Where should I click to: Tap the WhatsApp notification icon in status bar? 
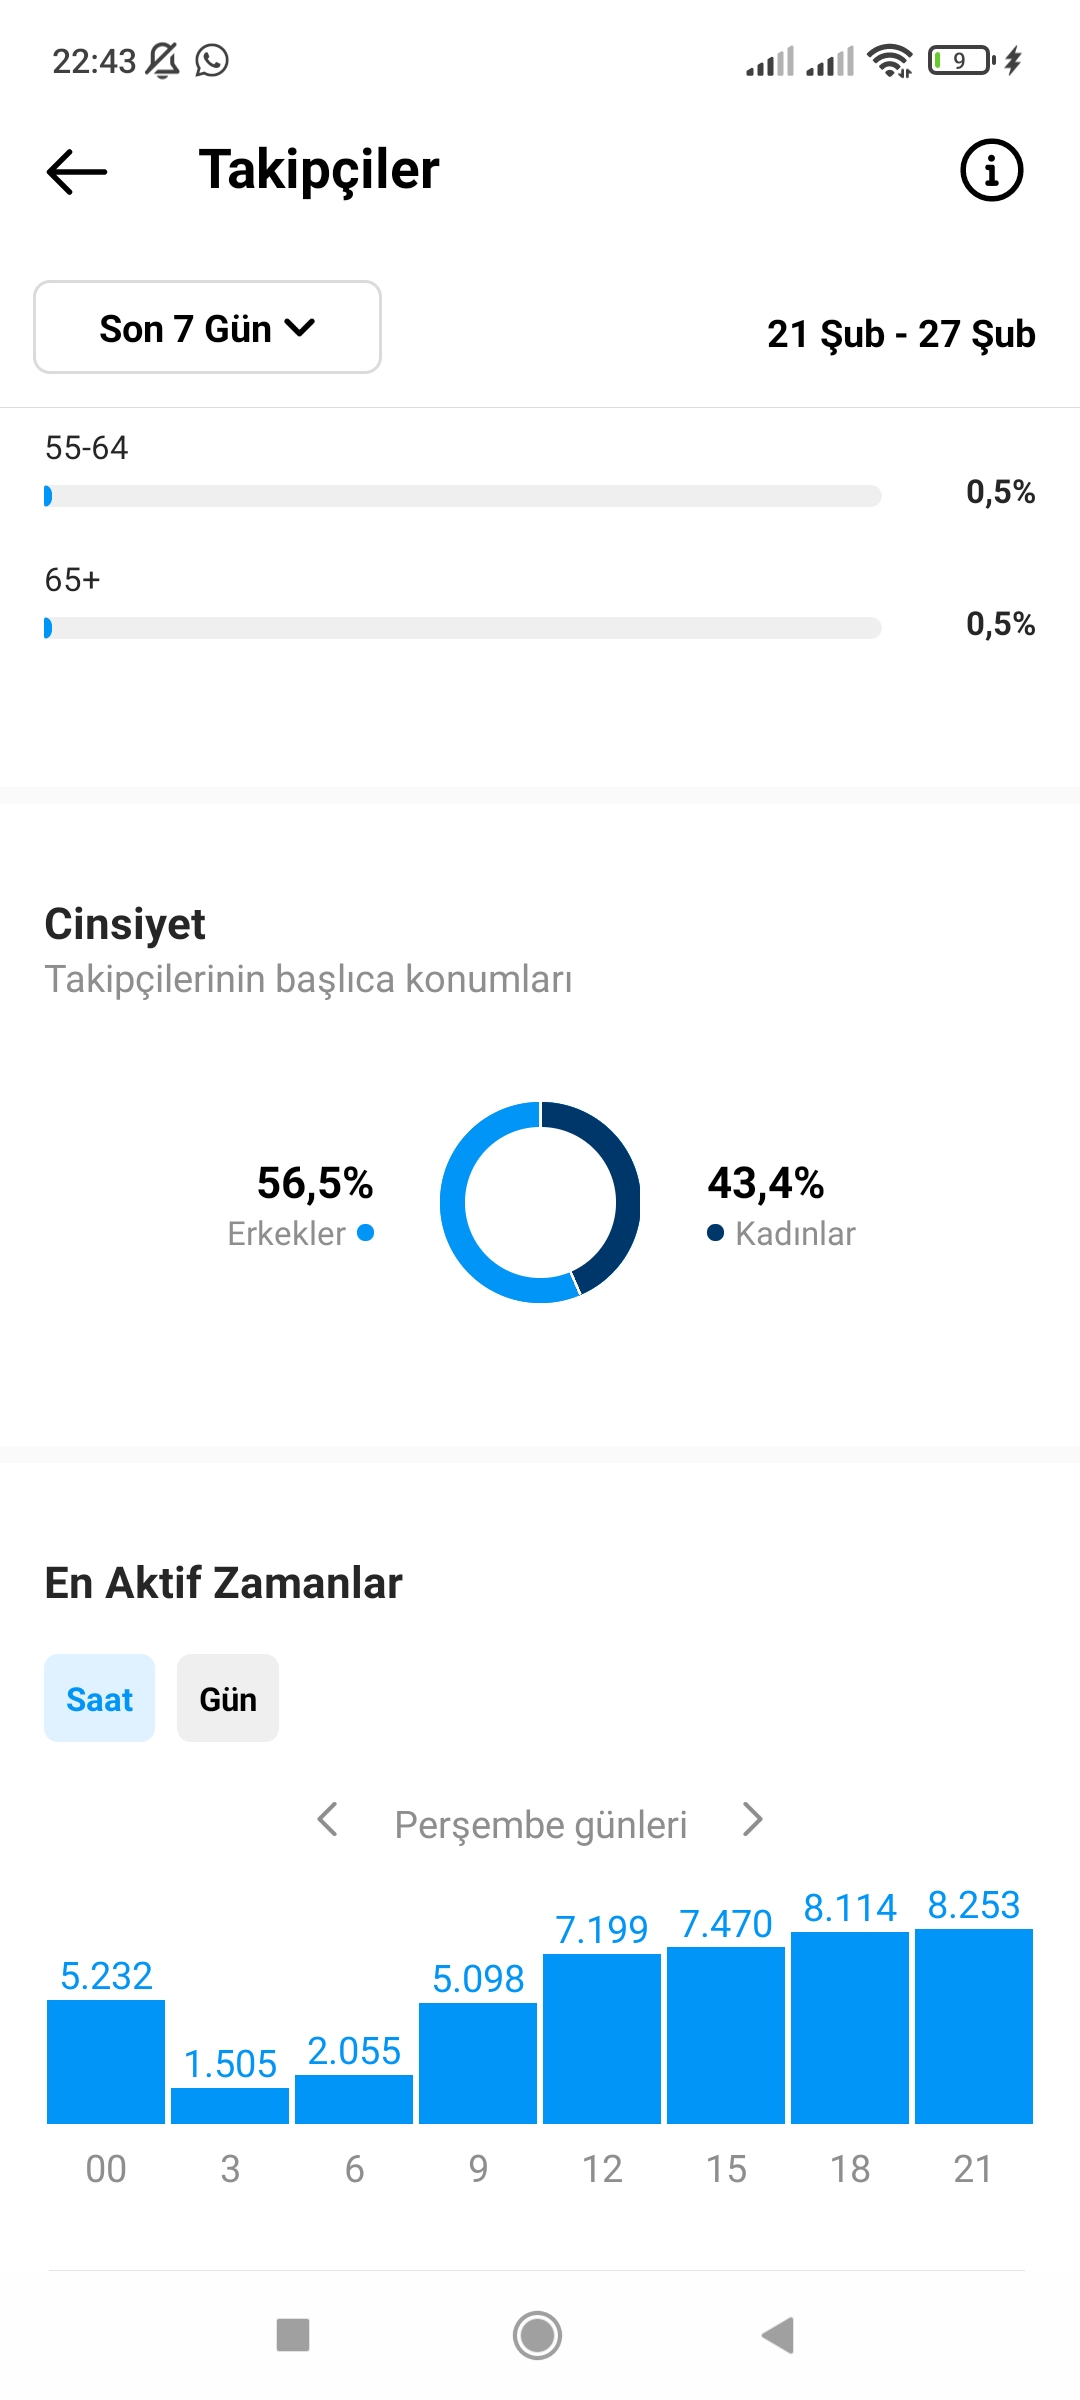coord(212,60)
